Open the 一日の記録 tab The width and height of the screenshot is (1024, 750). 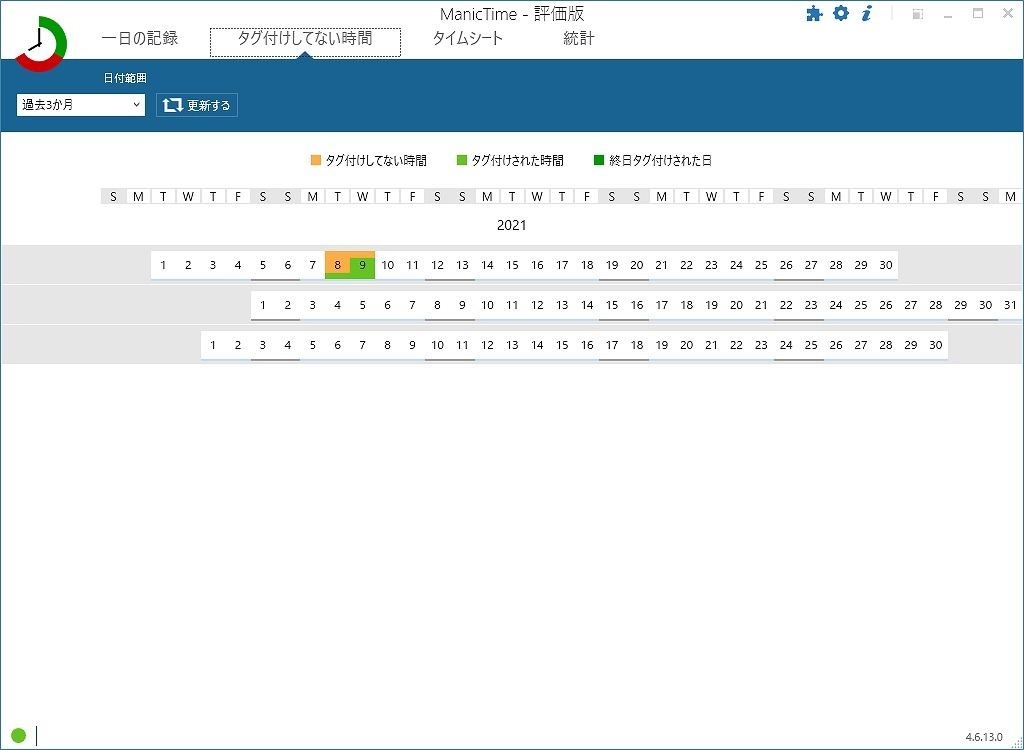coord(140,39)
